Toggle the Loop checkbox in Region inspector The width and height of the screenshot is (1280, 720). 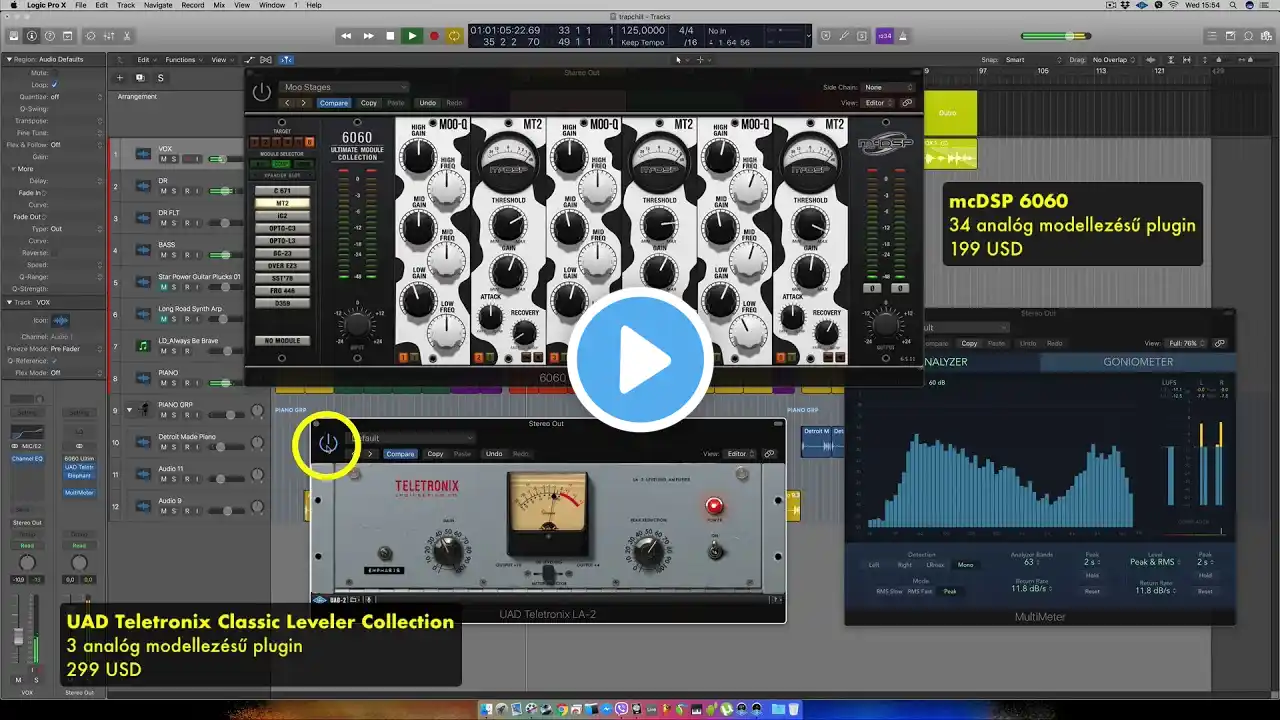[55, 85]
